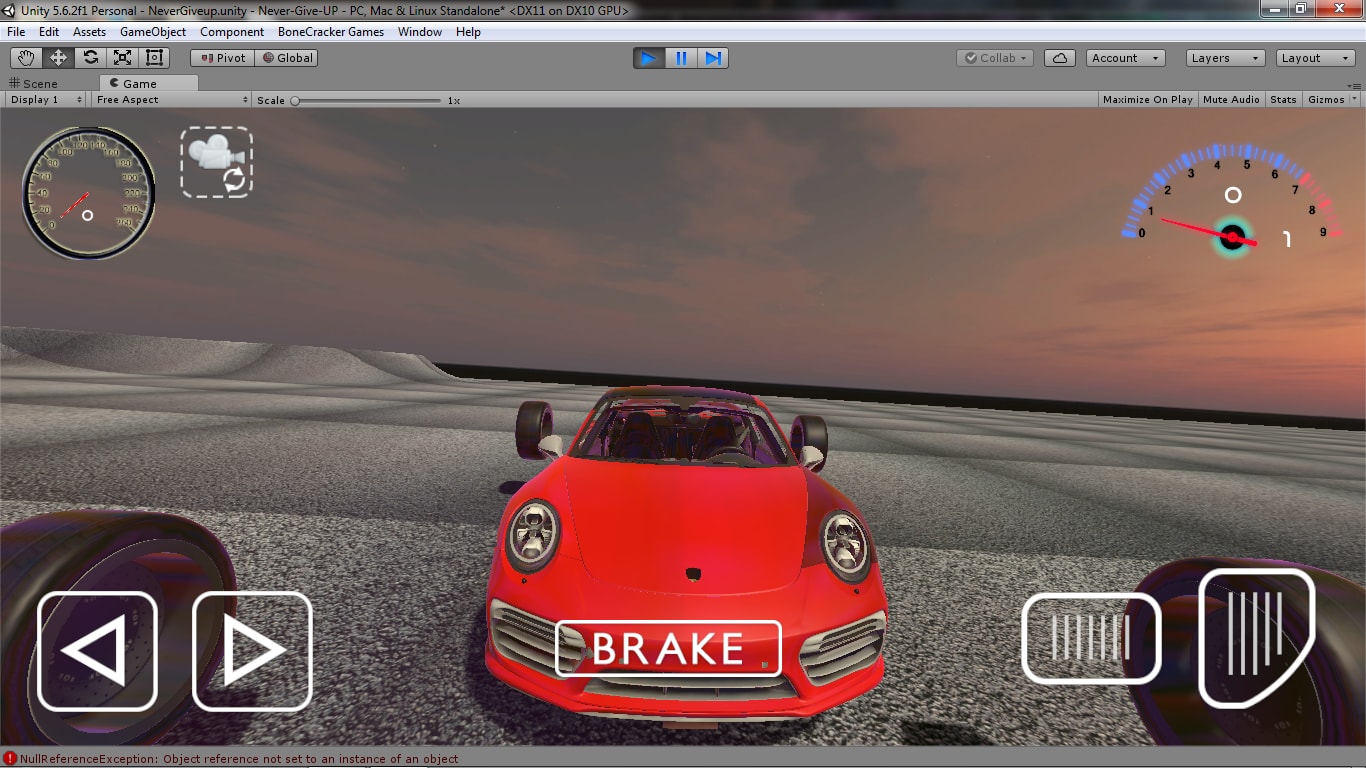Toggle Pivot handle position
The height and width of the screenshot is (768, 1366).
[x=223, y=58]
